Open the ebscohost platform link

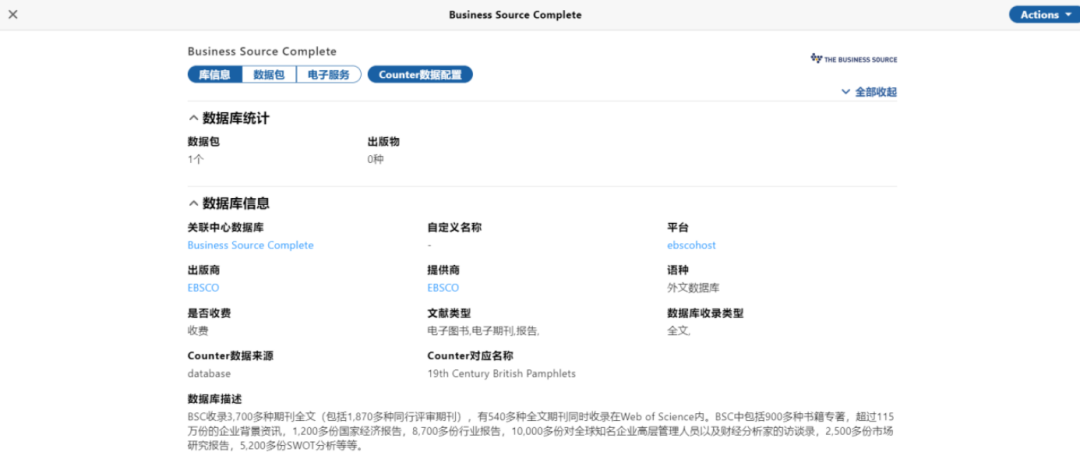(x=692, y=245)
